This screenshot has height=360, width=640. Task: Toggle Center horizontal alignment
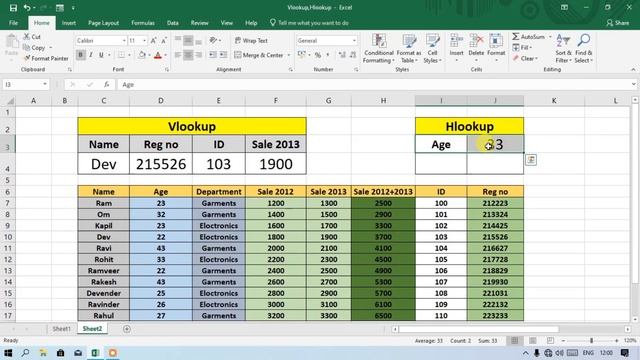click(188, 55)
